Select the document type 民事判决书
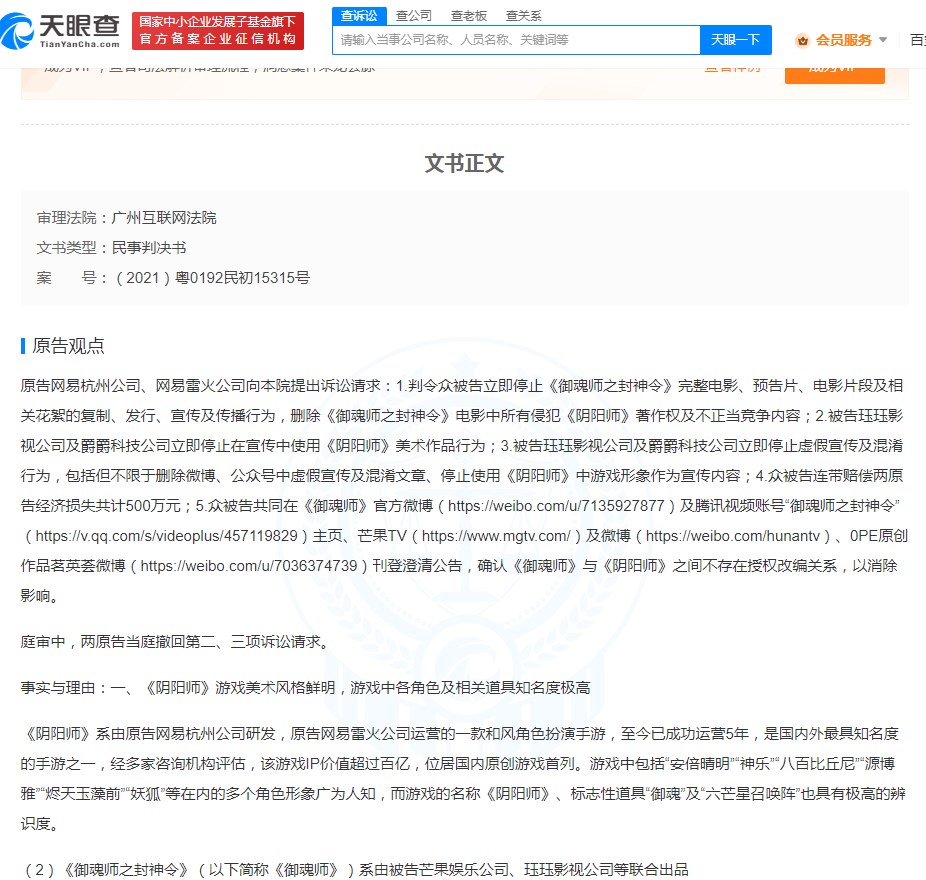926x880 pixels. point(149,248)
